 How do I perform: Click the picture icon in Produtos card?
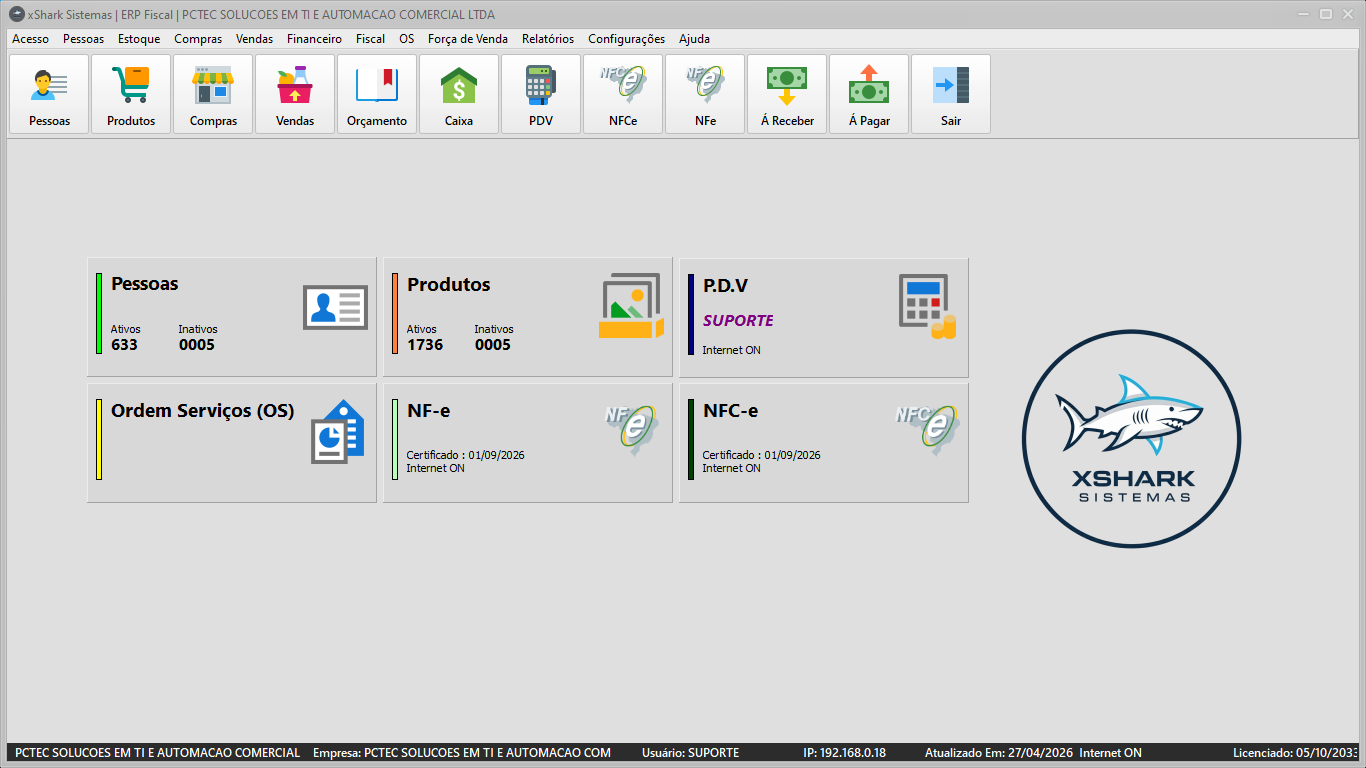pos(631,307)
